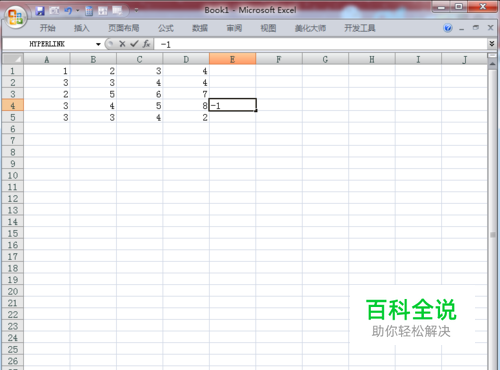Open the 美化大师 tab
Screen dimensions: 500x370
point(310,28)
